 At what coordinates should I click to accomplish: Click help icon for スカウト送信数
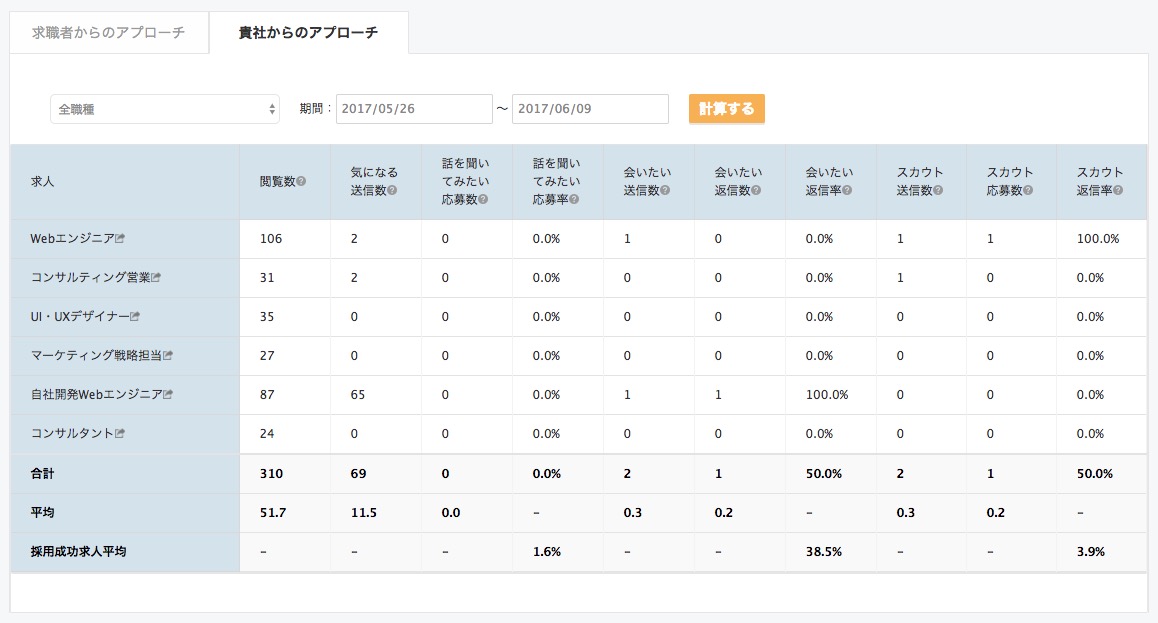pyautogui.click(x=938, y=190)
